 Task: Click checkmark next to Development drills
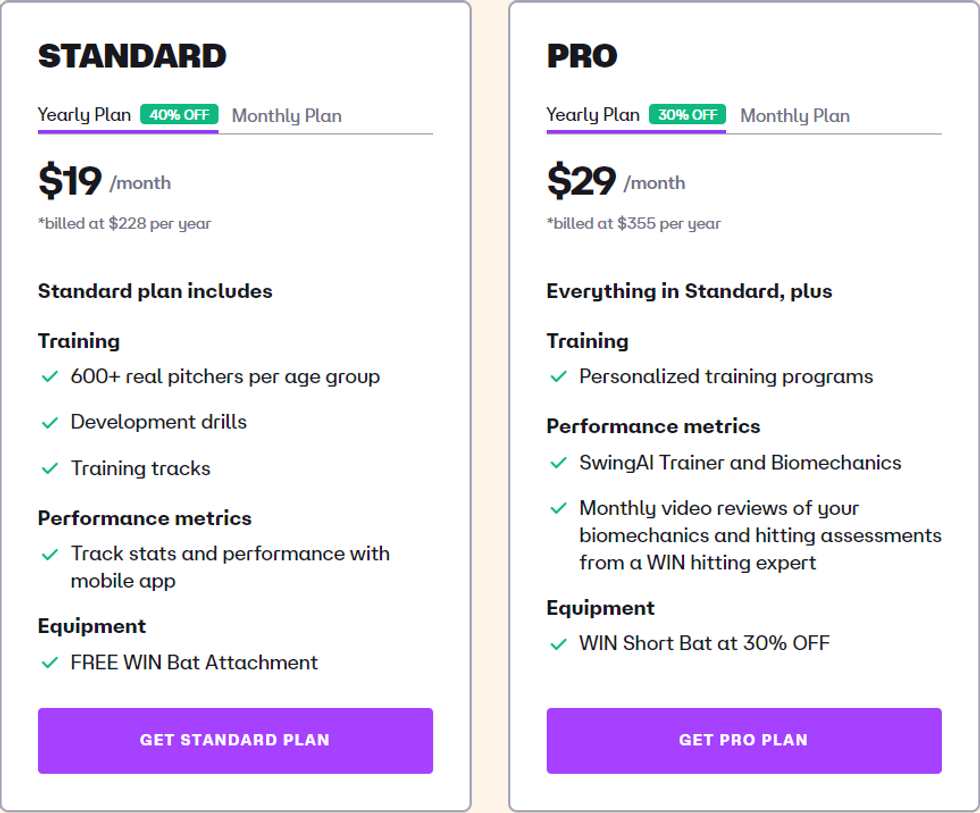[49, 423]
